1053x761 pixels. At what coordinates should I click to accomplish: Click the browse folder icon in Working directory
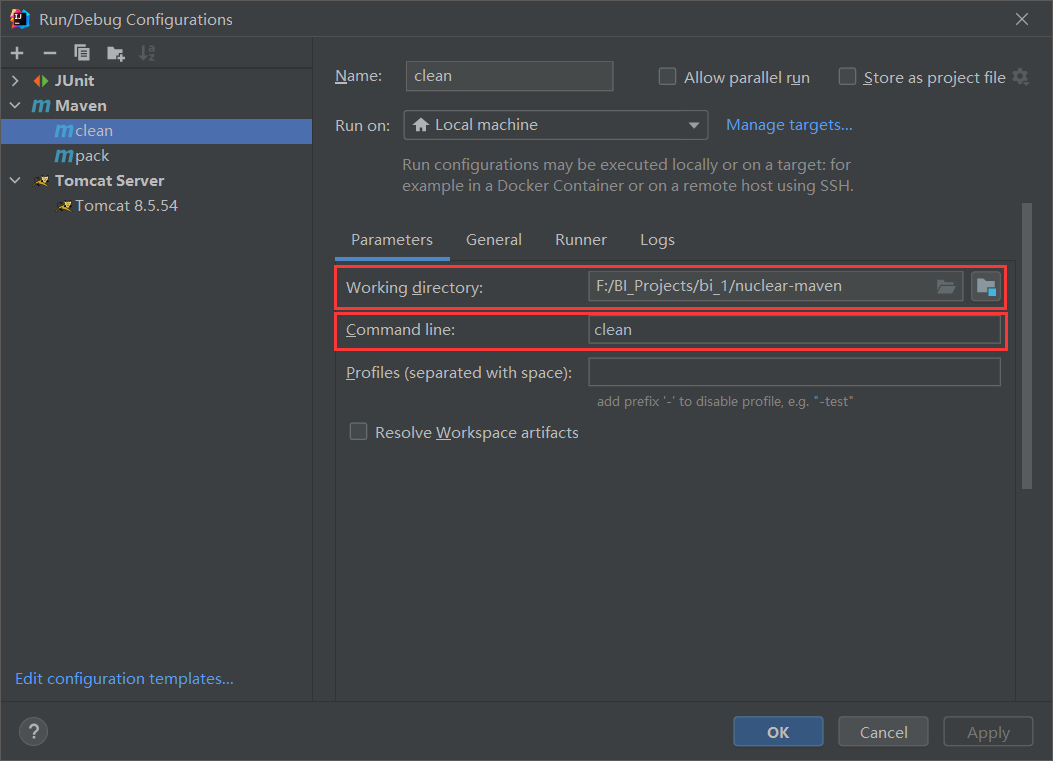click(945, 287)
